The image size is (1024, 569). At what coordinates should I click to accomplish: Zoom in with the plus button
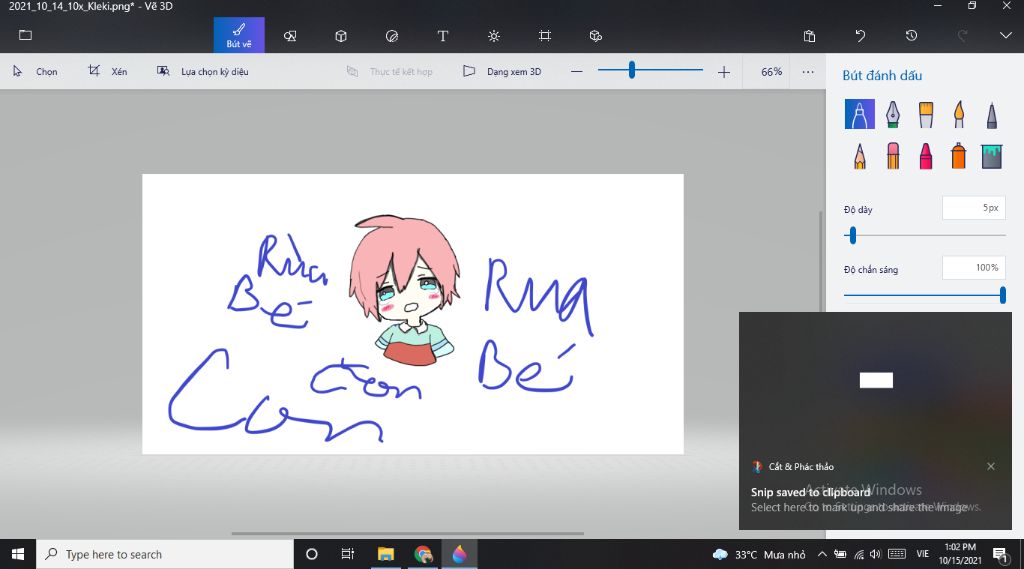(x=724, y=72)
